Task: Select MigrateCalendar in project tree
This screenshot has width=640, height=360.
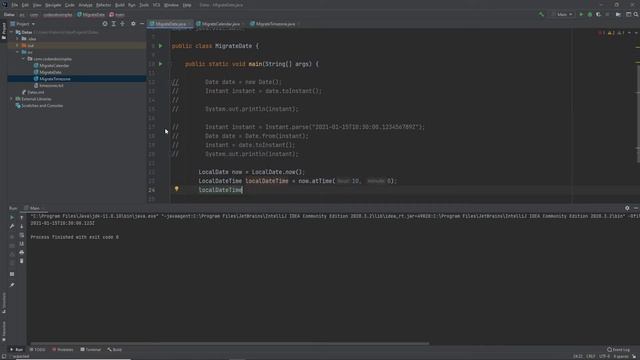Action: pyautogui.click(x=54, y=65)
